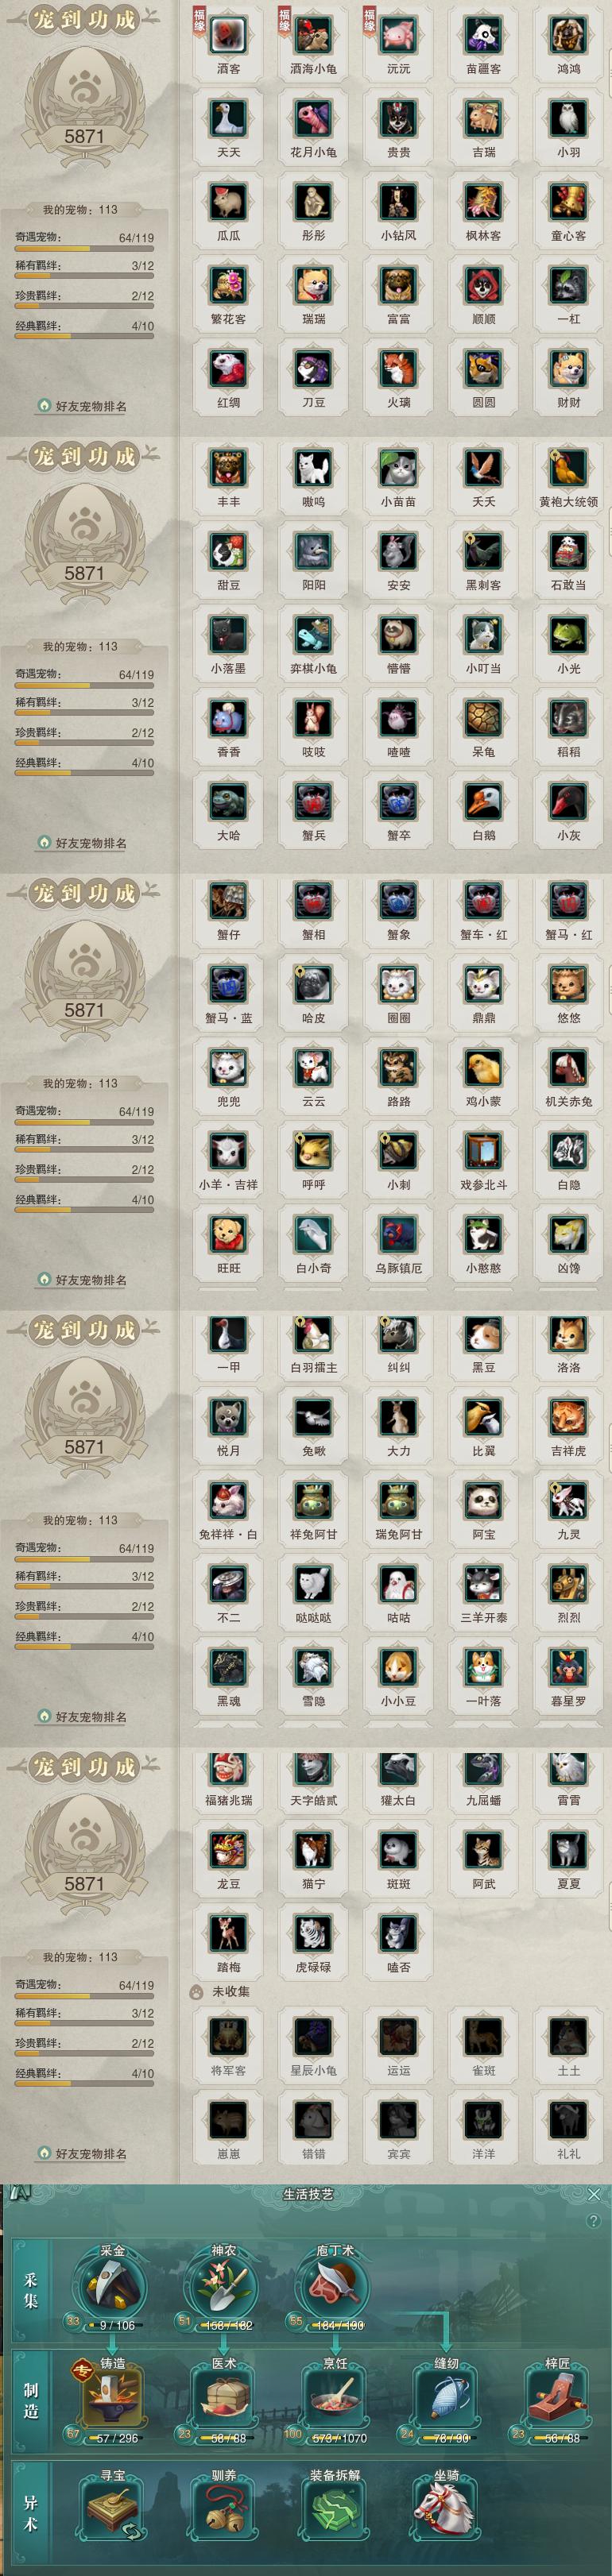Open the help question mark button
This screenshot has height=2576, width=612.
click(x=594, y=2220)
